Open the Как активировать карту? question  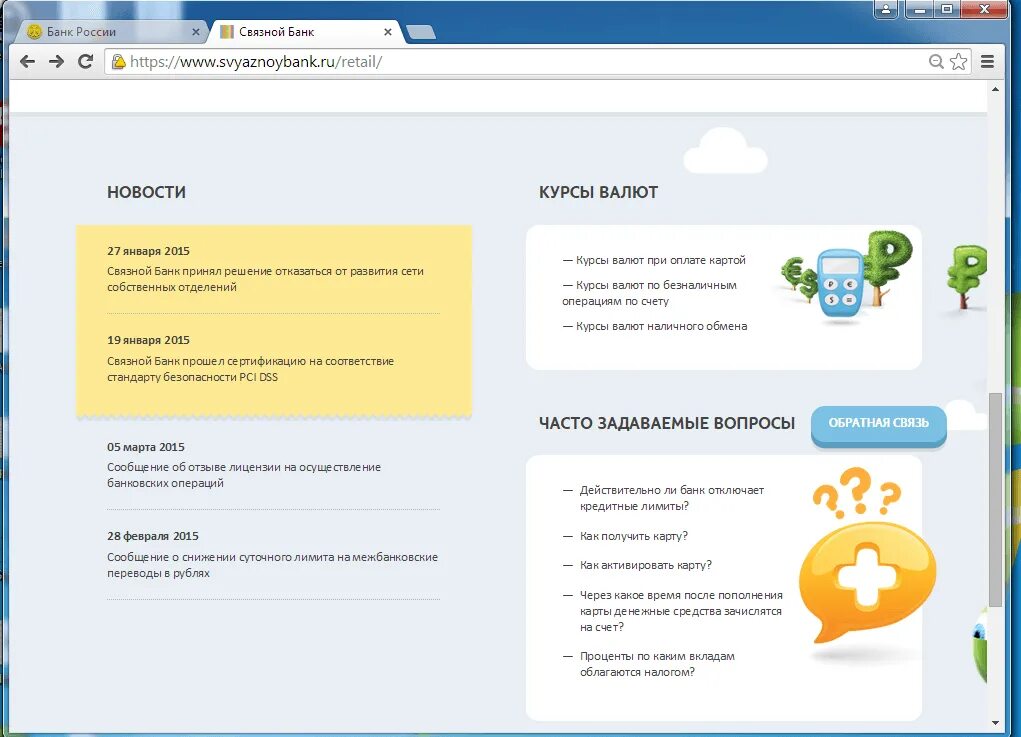[646, 564]
